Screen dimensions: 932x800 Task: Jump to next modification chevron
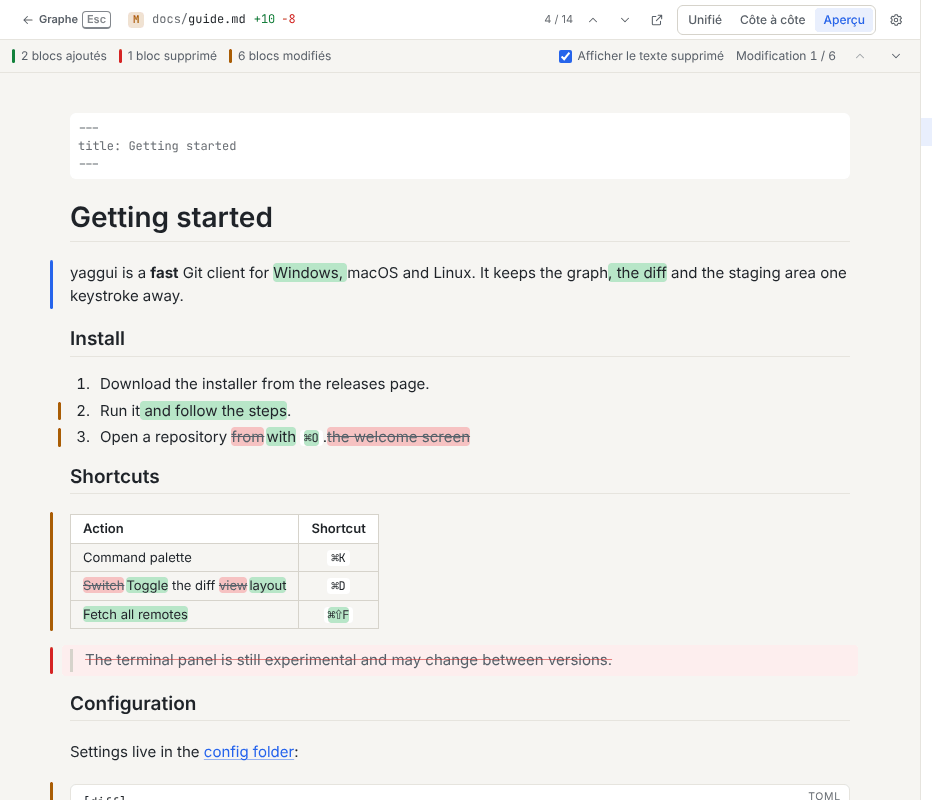click(896, 56)
